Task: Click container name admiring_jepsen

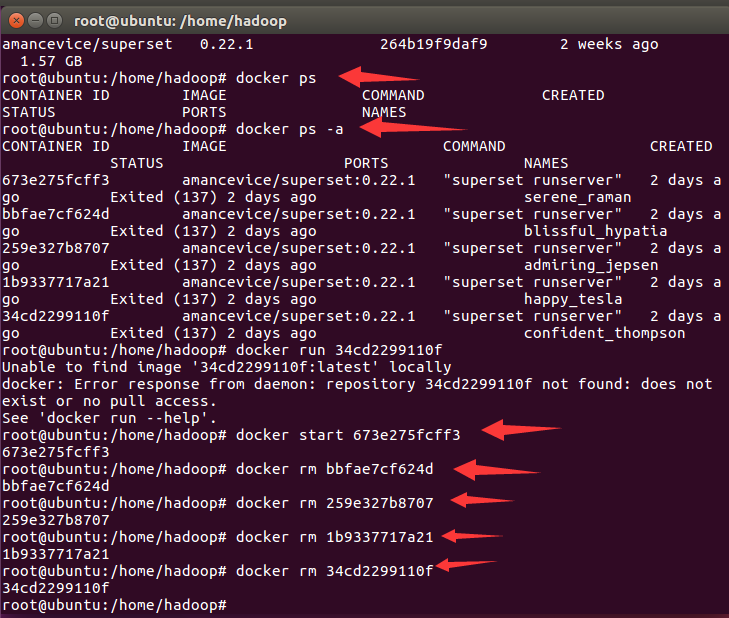Action: click(591, 266)
